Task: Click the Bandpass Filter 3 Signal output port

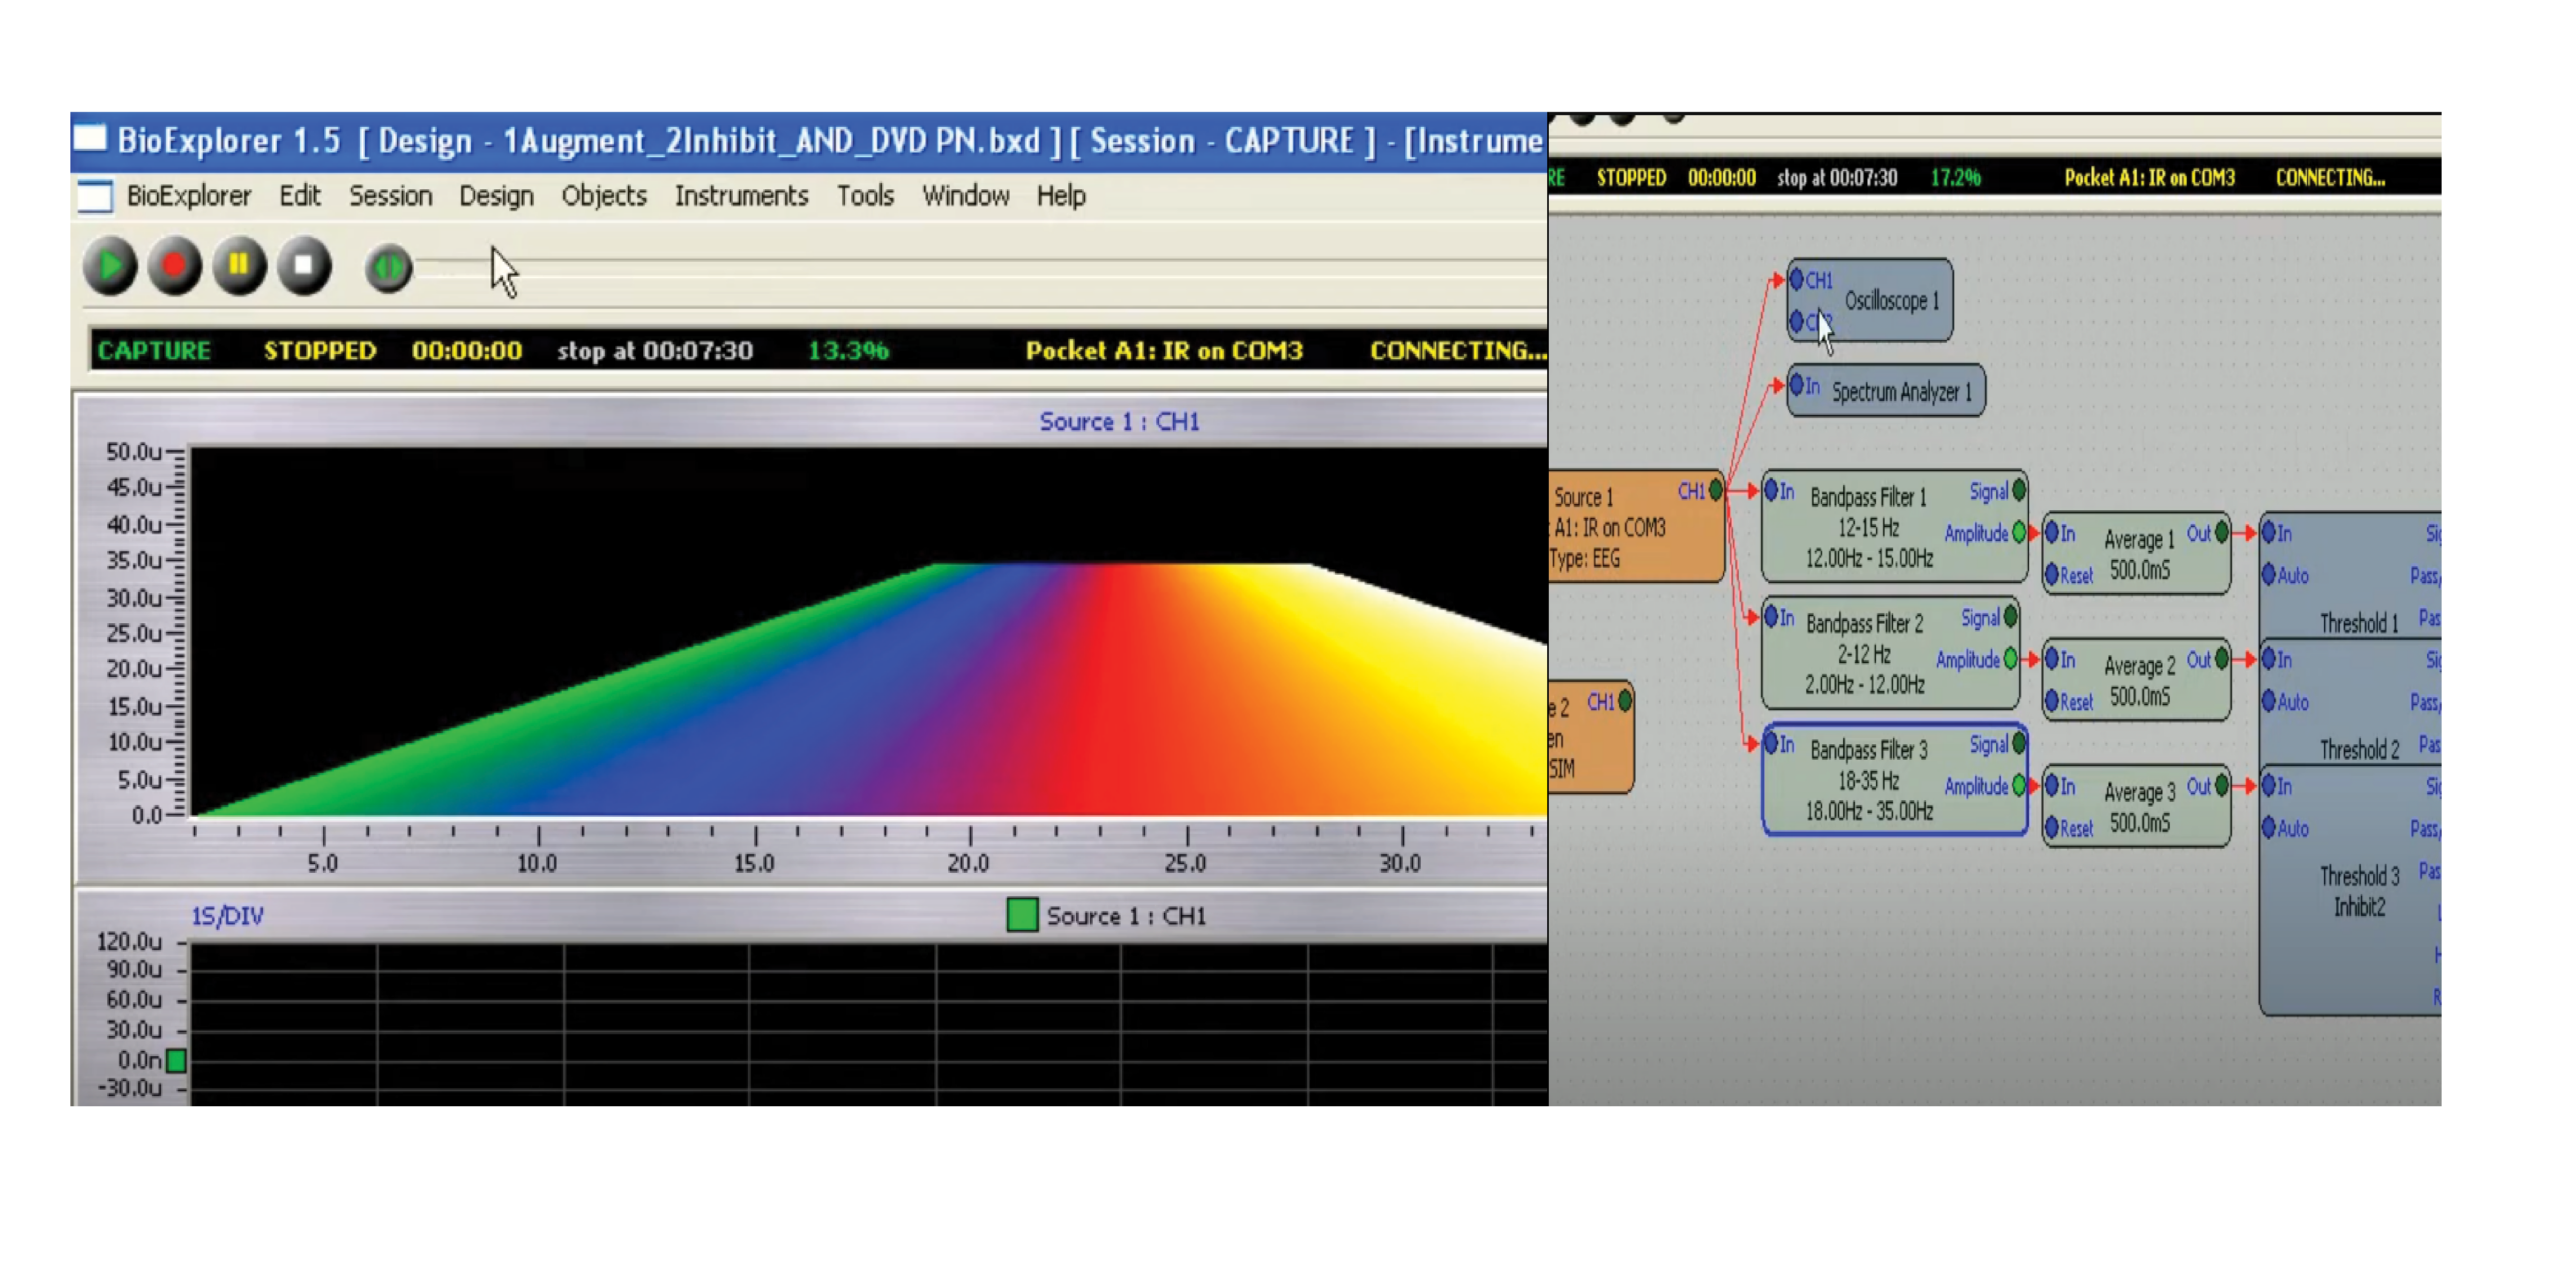Action: 2018,744
